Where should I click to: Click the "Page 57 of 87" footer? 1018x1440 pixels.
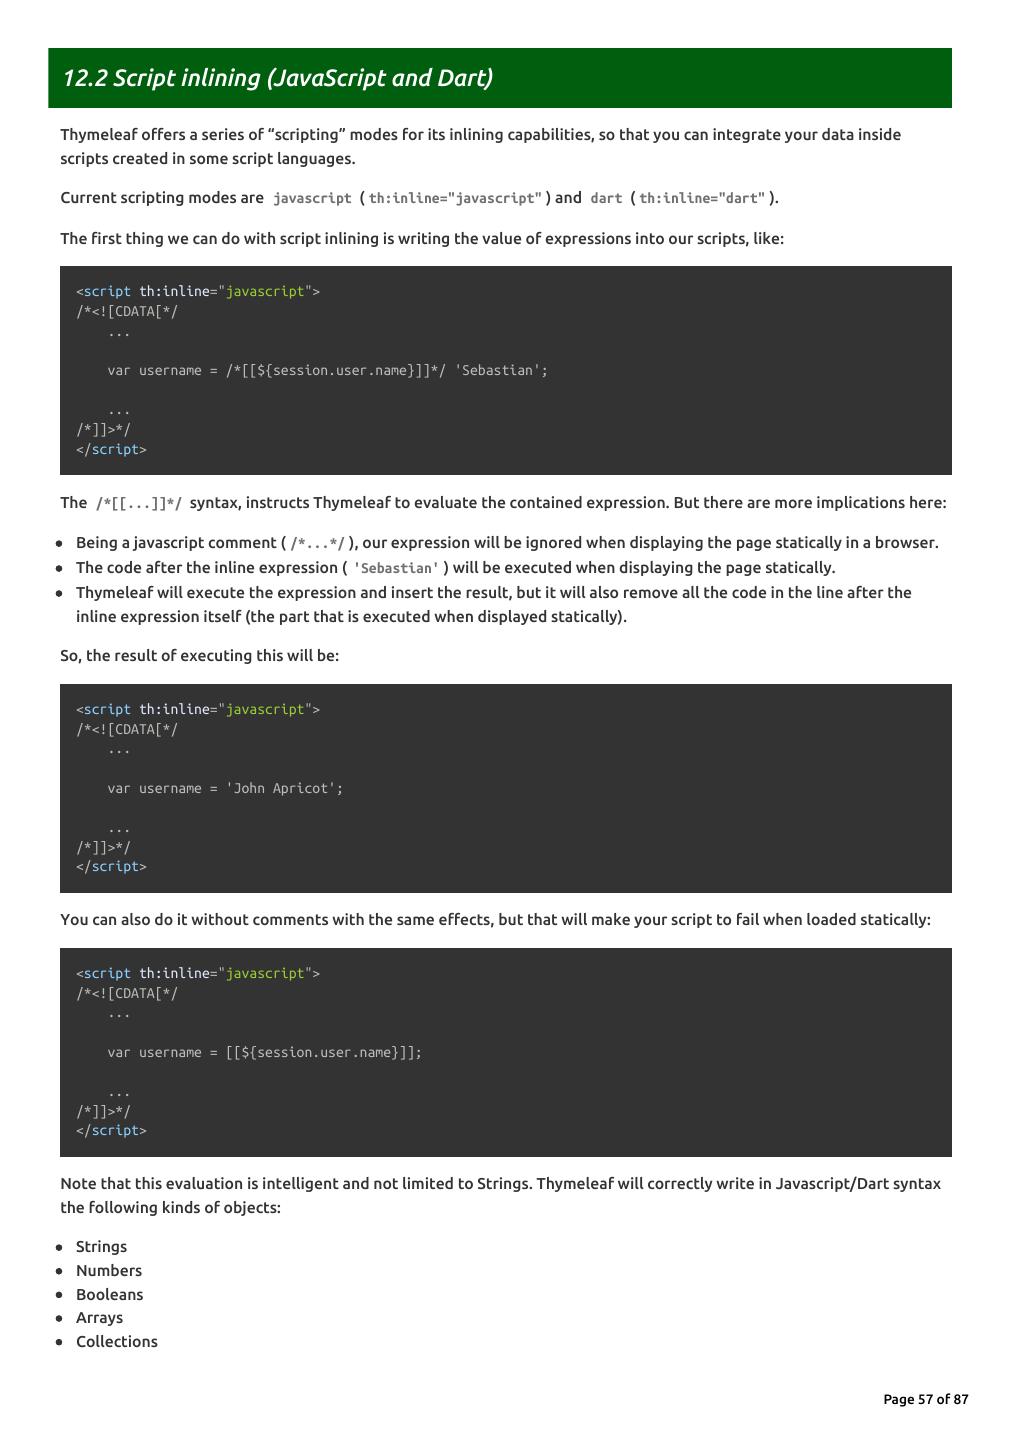pos(926,1399)
